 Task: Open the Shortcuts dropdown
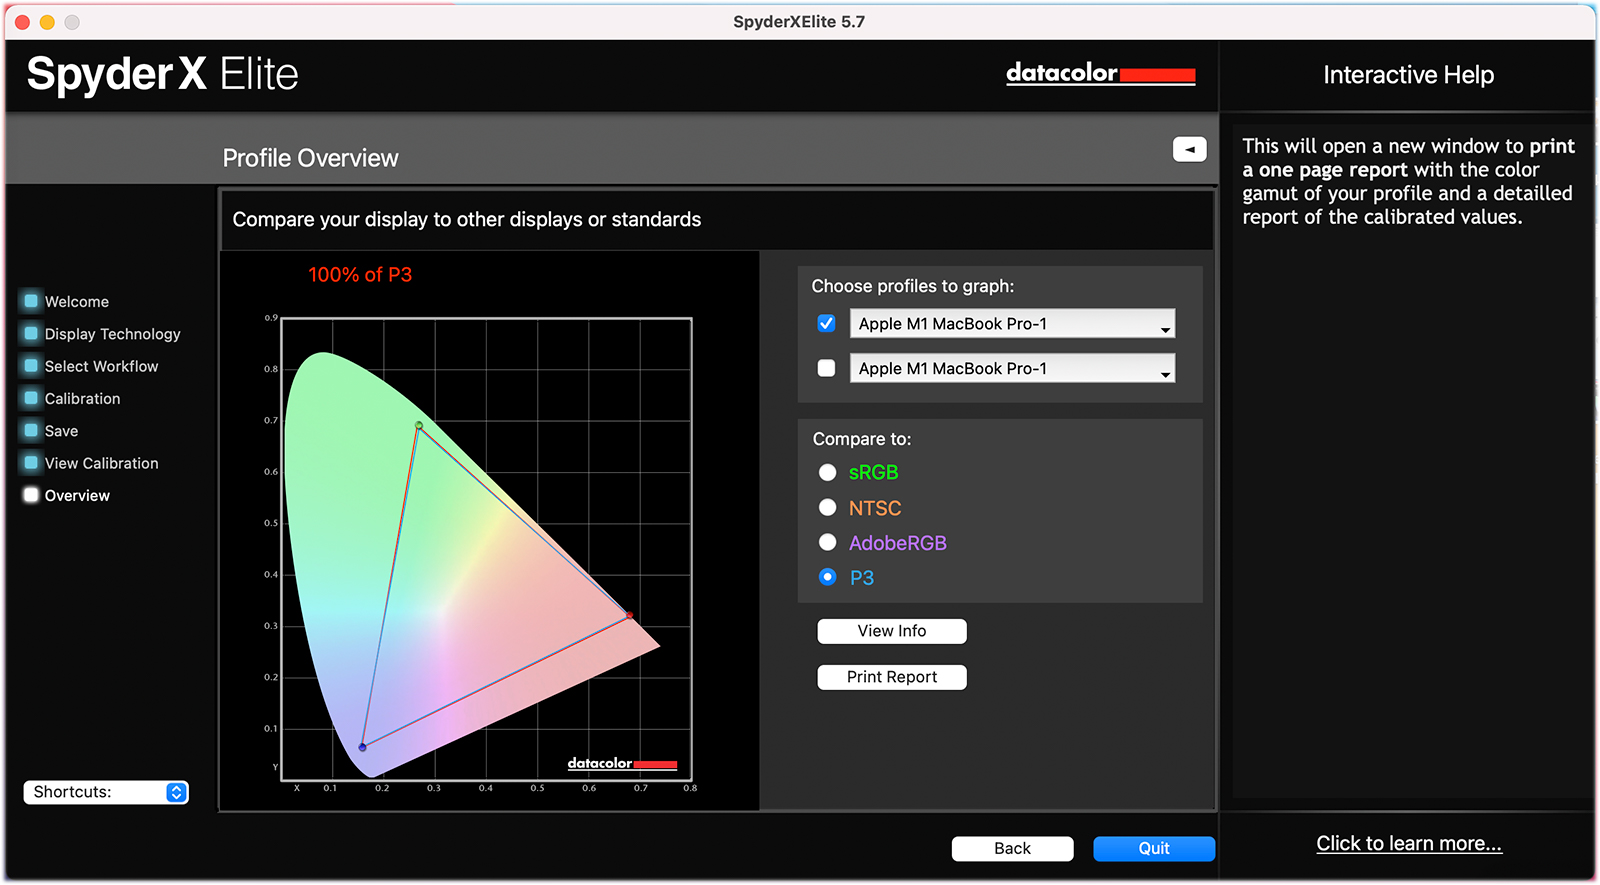click(x=106, y=792)
